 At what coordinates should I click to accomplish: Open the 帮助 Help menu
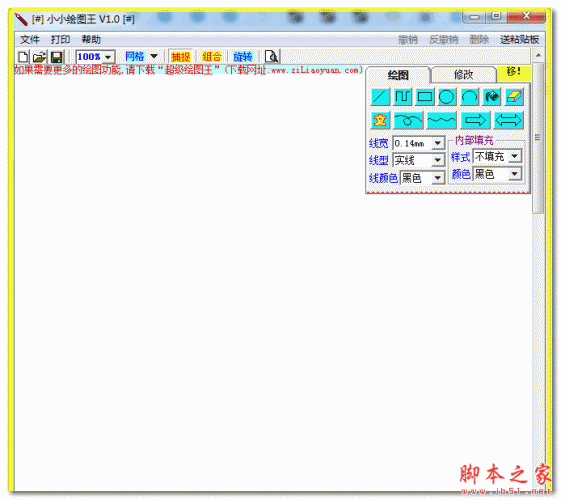pos(91,39)
